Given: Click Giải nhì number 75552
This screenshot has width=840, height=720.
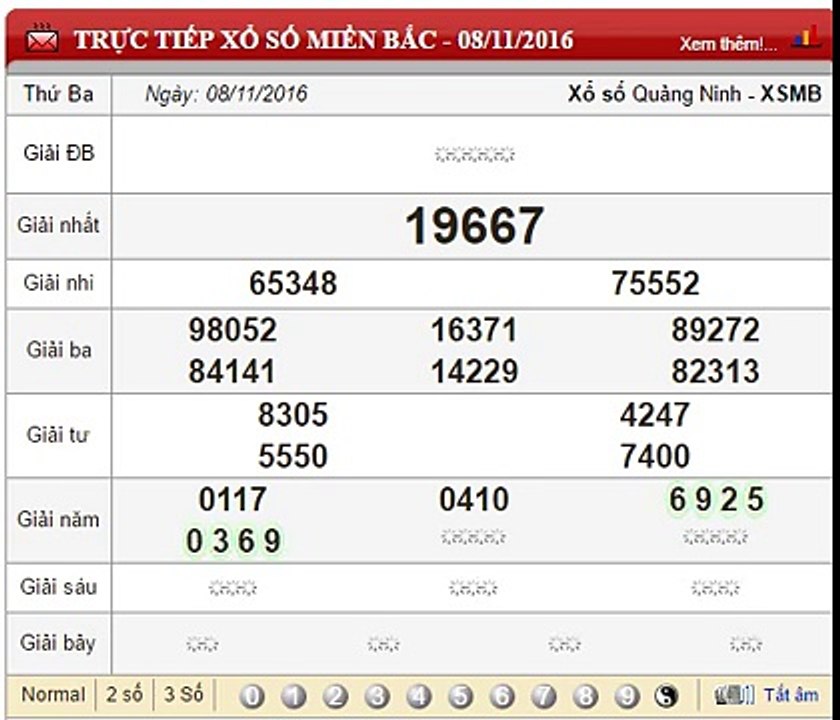Looking at the screenshot, I should pos(656,283).
